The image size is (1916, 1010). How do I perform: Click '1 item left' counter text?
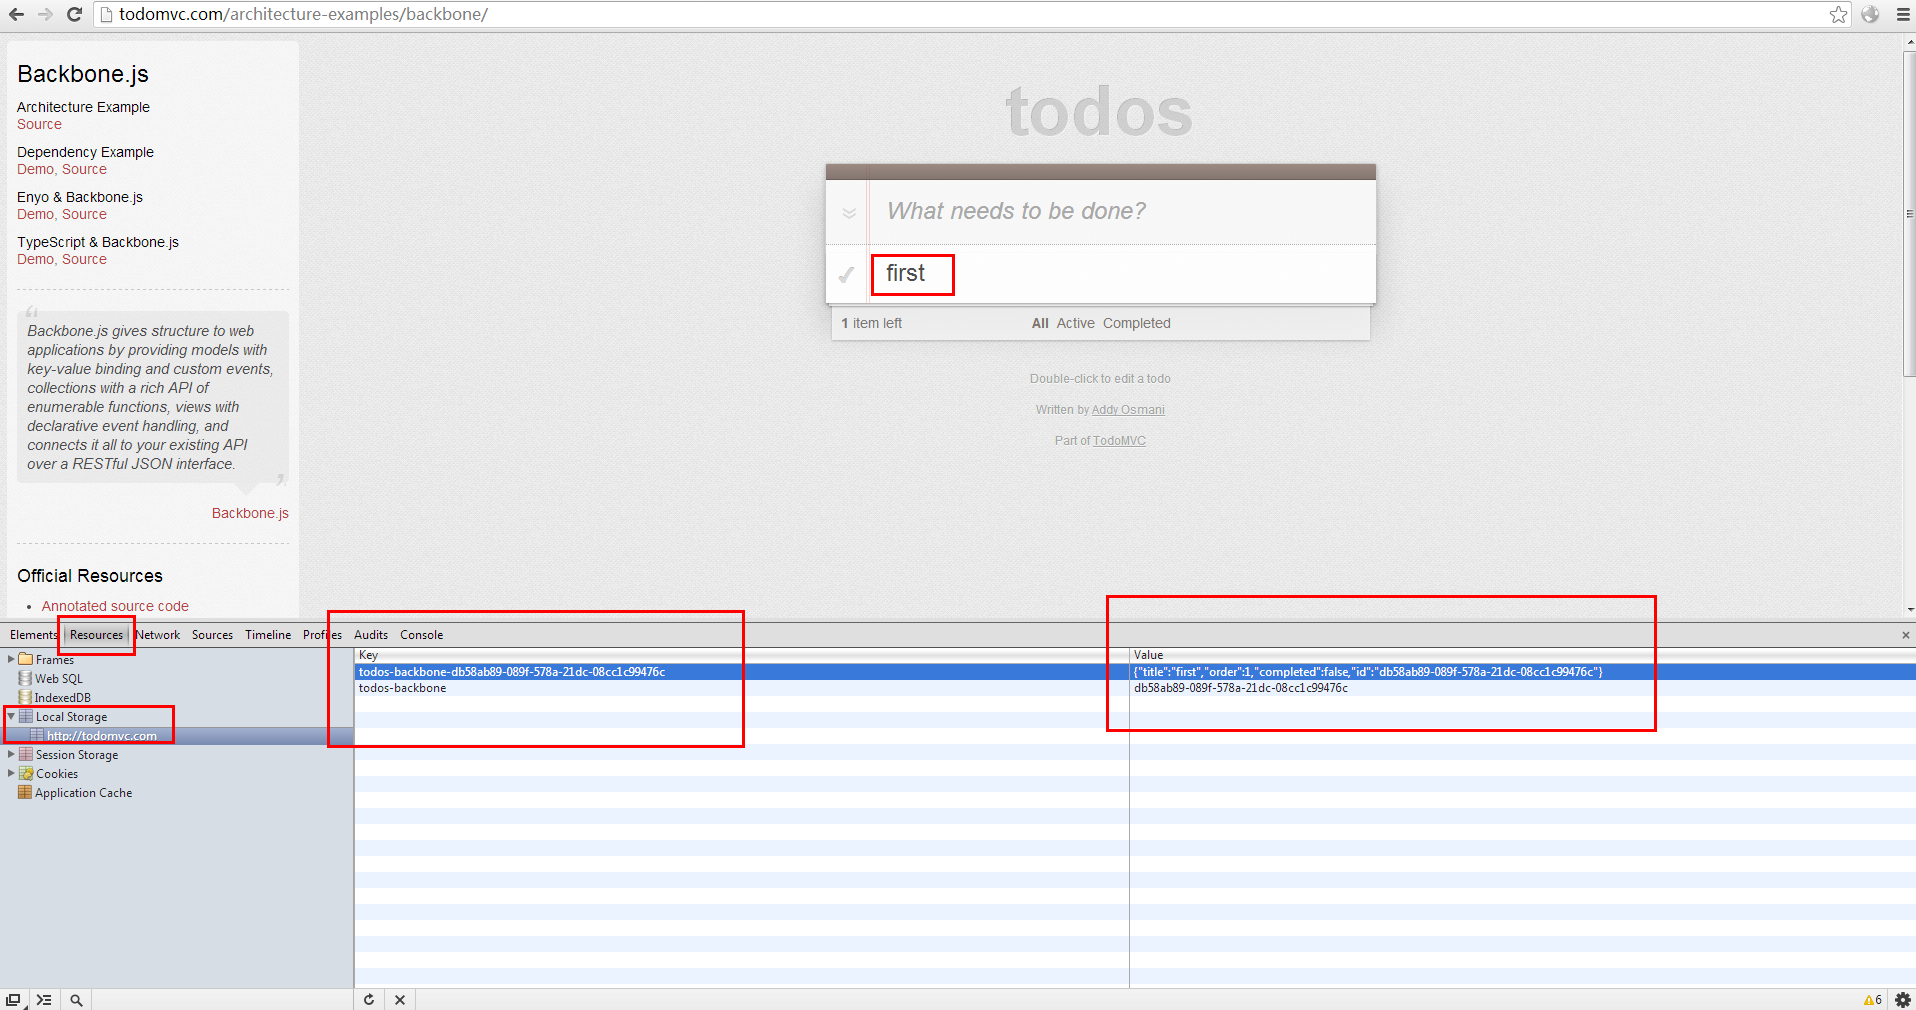(871, 323)
